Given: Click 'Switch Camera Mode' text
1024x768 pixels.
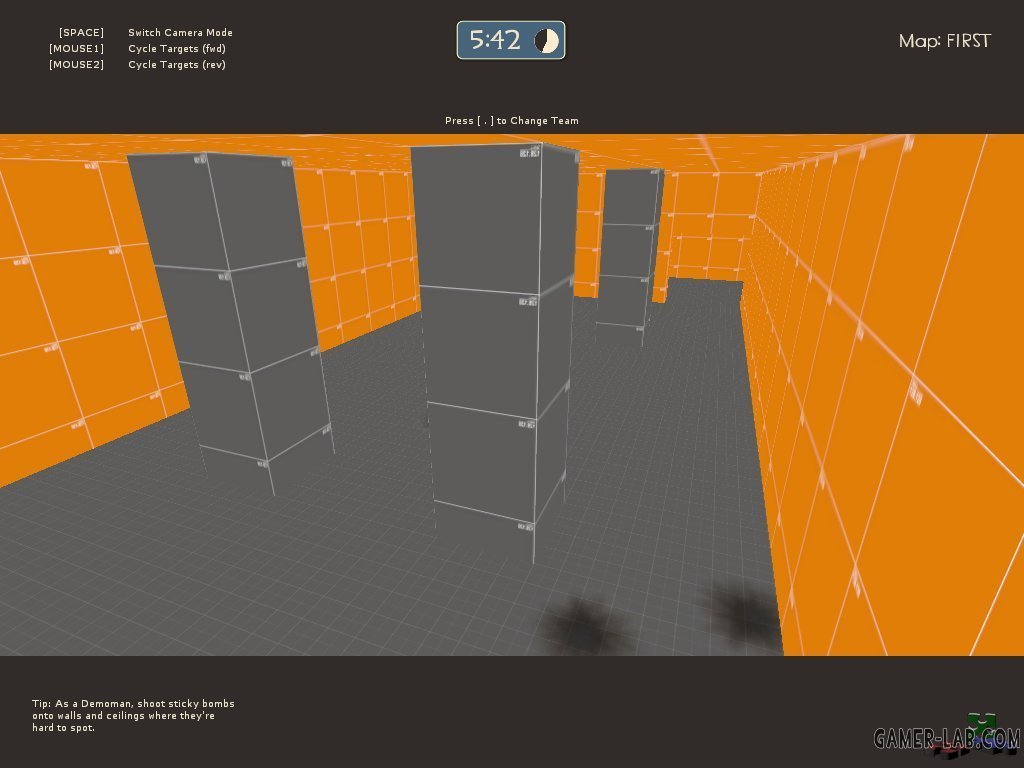Looking at the screenshot, I should coord(180,33).
